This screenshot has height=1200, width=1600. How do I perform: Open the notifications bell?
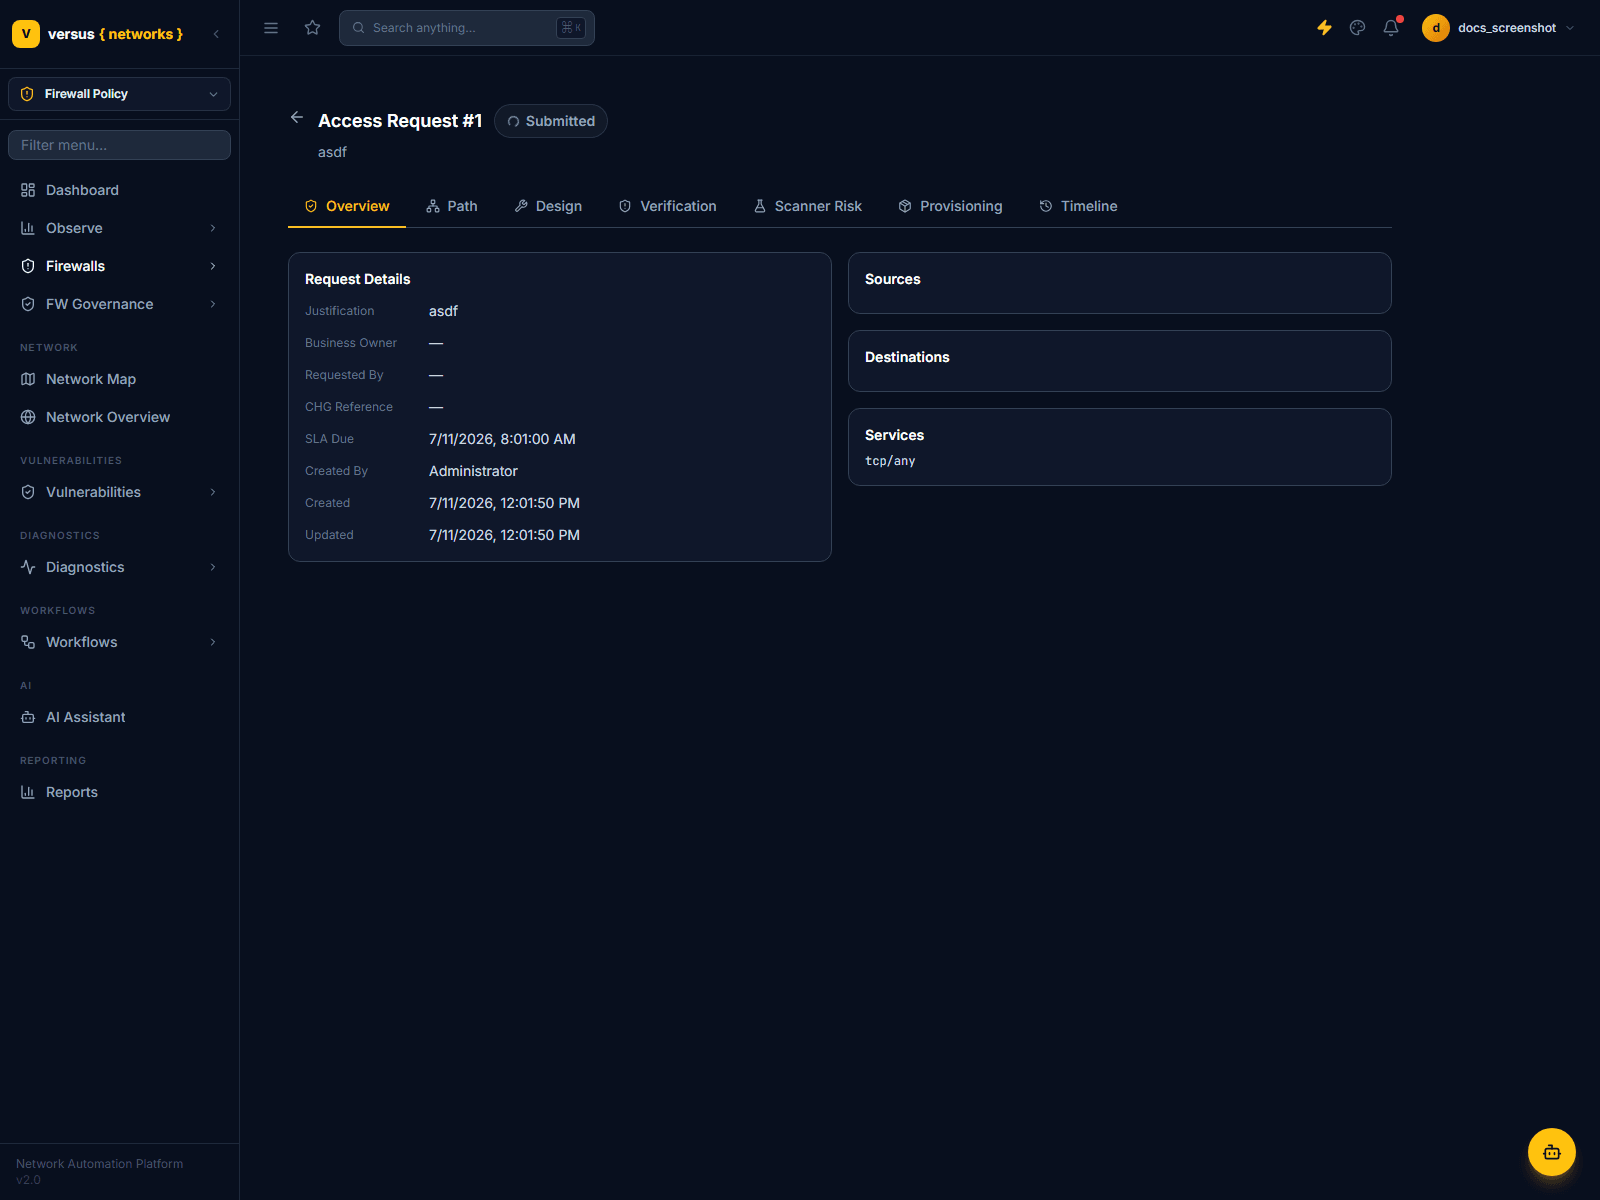pos(1391,28)
